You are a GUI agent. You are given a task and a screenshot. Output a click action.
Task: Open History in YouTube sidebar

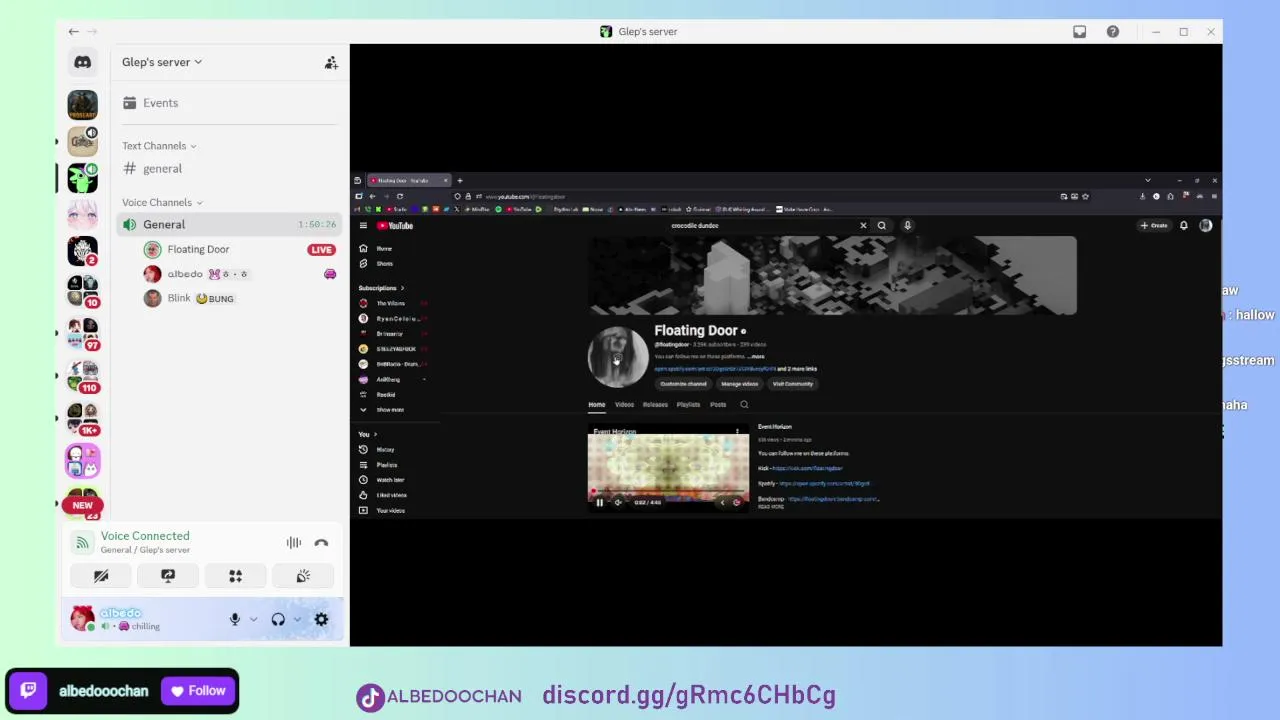click(x=384, y=450)
